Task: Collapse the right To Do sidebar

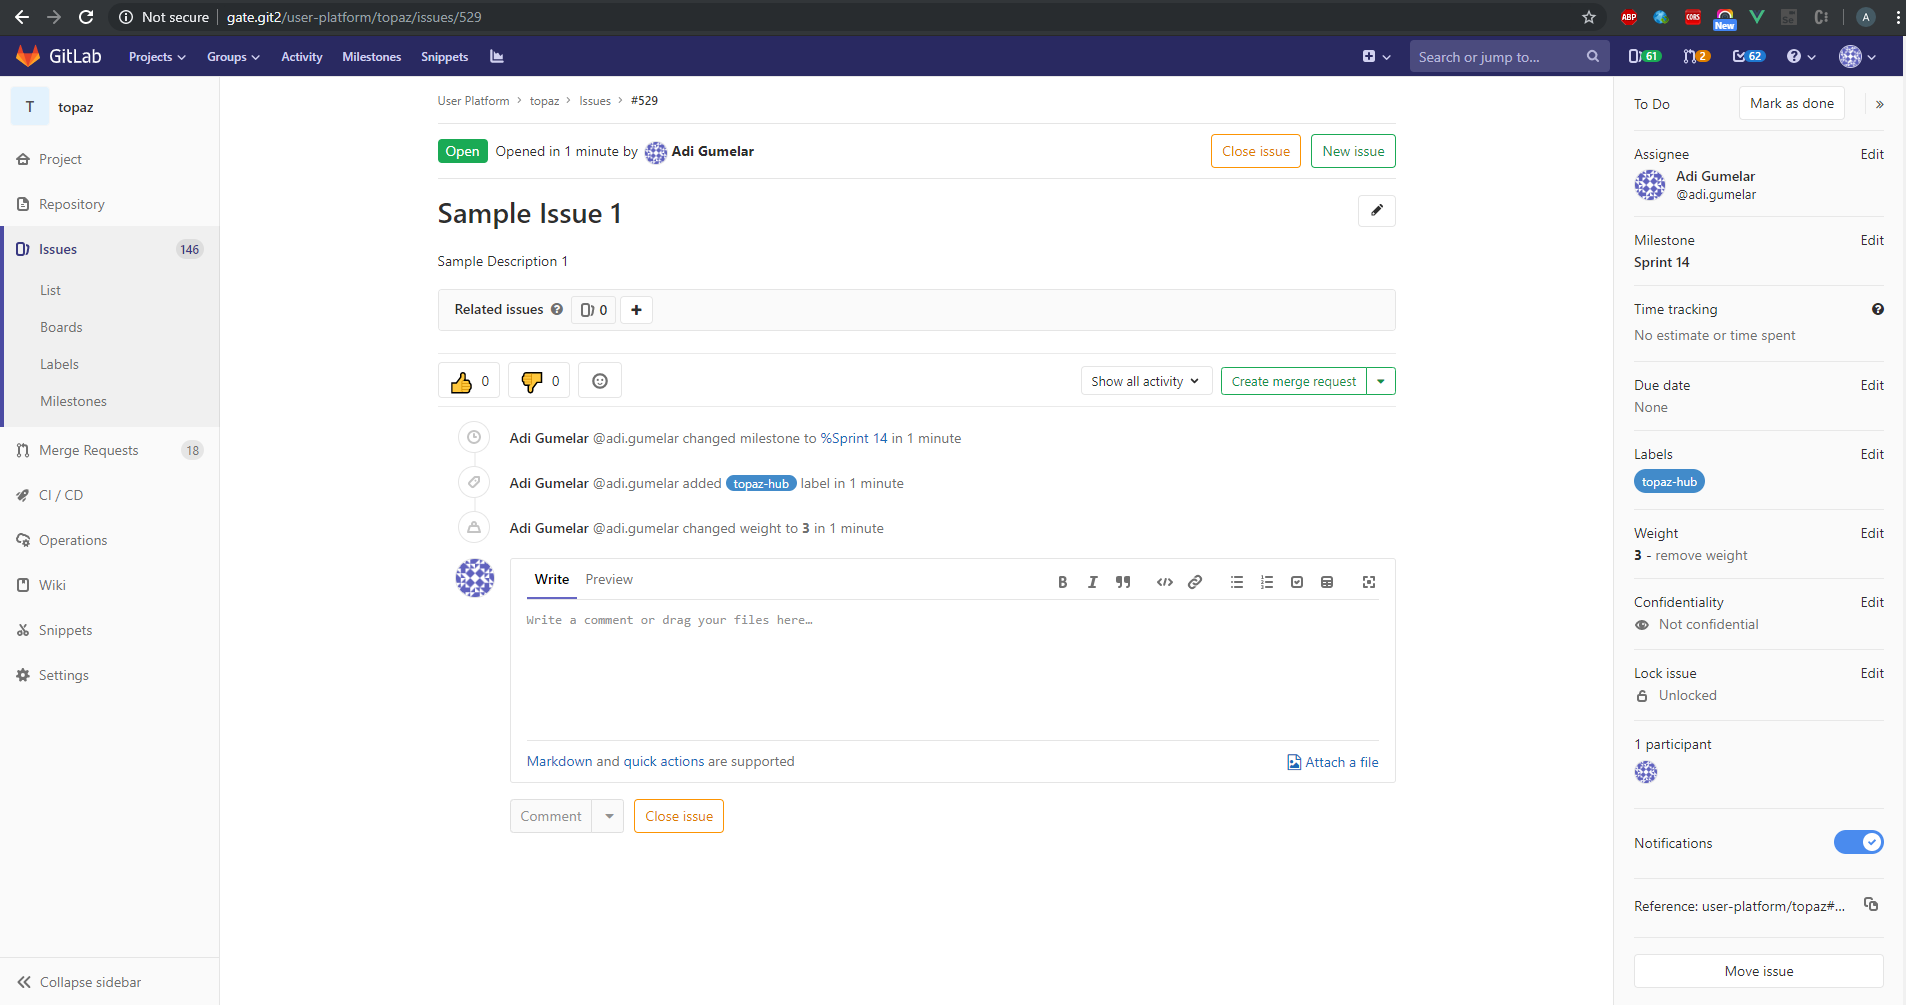Action: [x=1879, y=104]
